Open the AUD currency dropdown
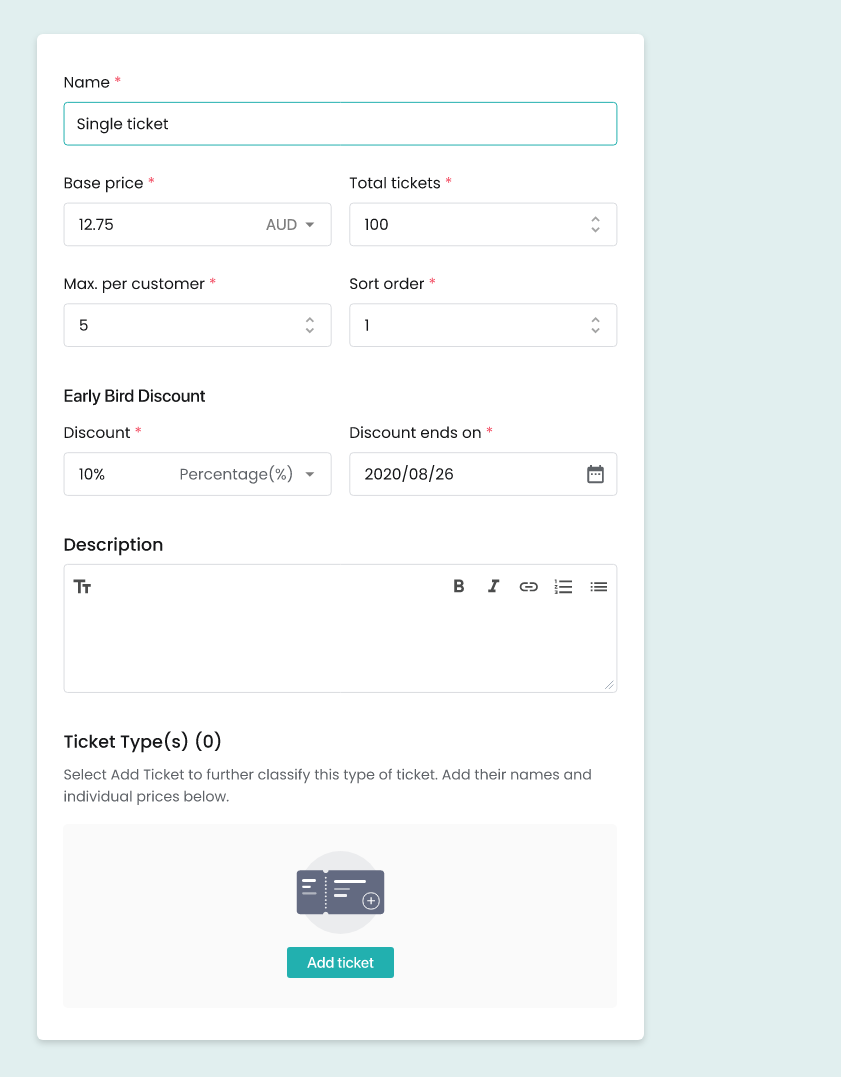Viewport: 841px width, 1077px height. [290, 225]
